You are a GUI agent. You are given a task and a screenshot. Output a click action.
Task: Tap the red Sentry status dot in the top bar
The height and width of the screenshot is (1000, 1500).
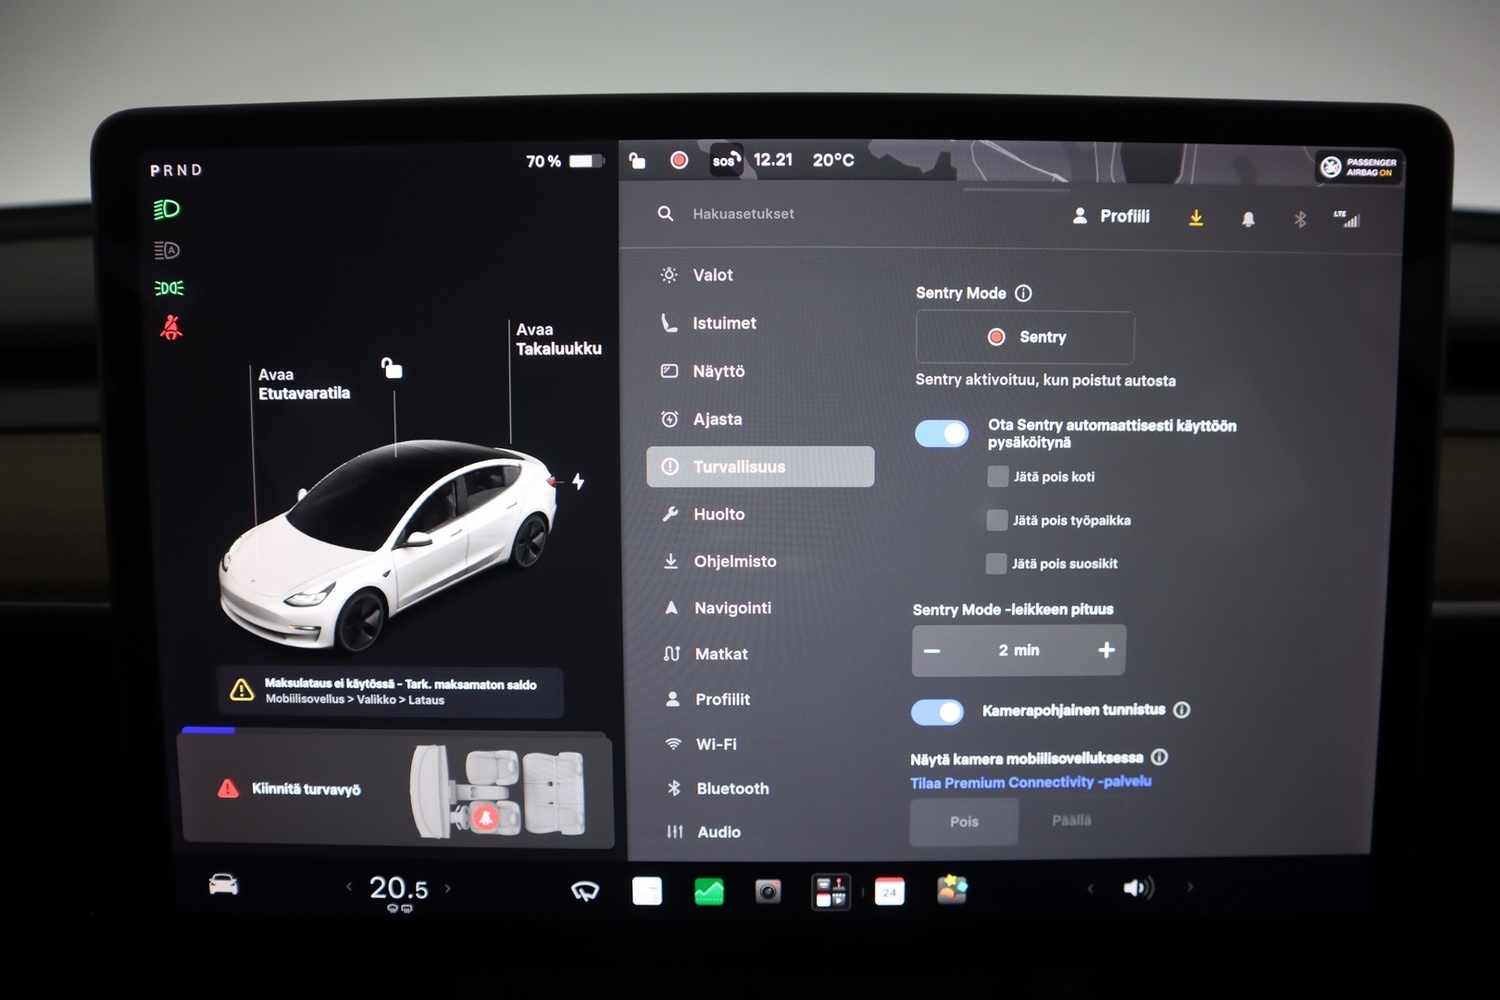679,160
